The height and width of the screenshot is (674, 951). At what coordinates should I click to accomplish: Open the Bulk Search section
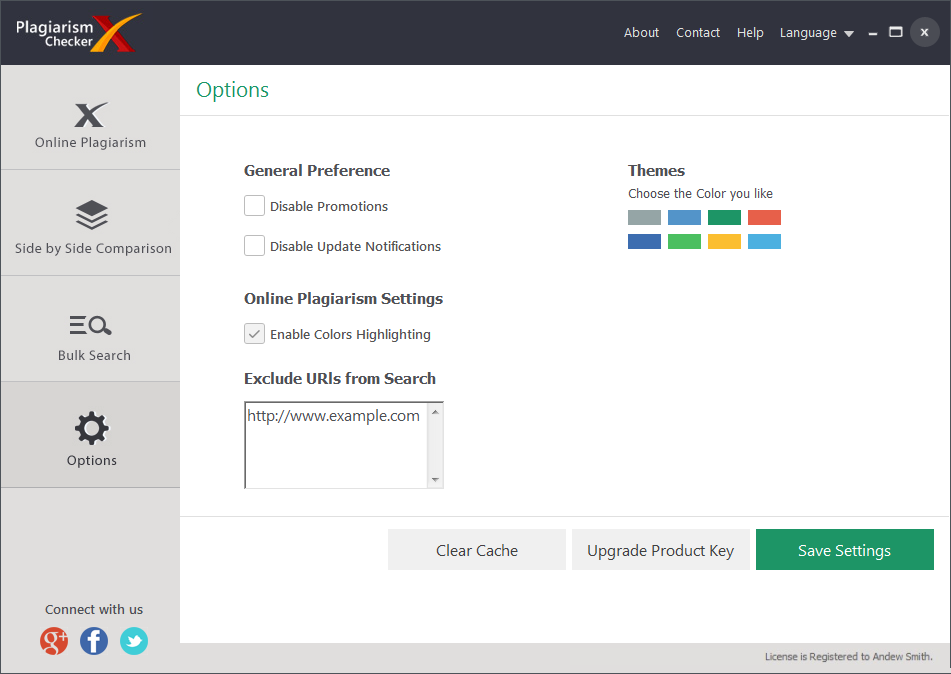(x=90, y=329)
